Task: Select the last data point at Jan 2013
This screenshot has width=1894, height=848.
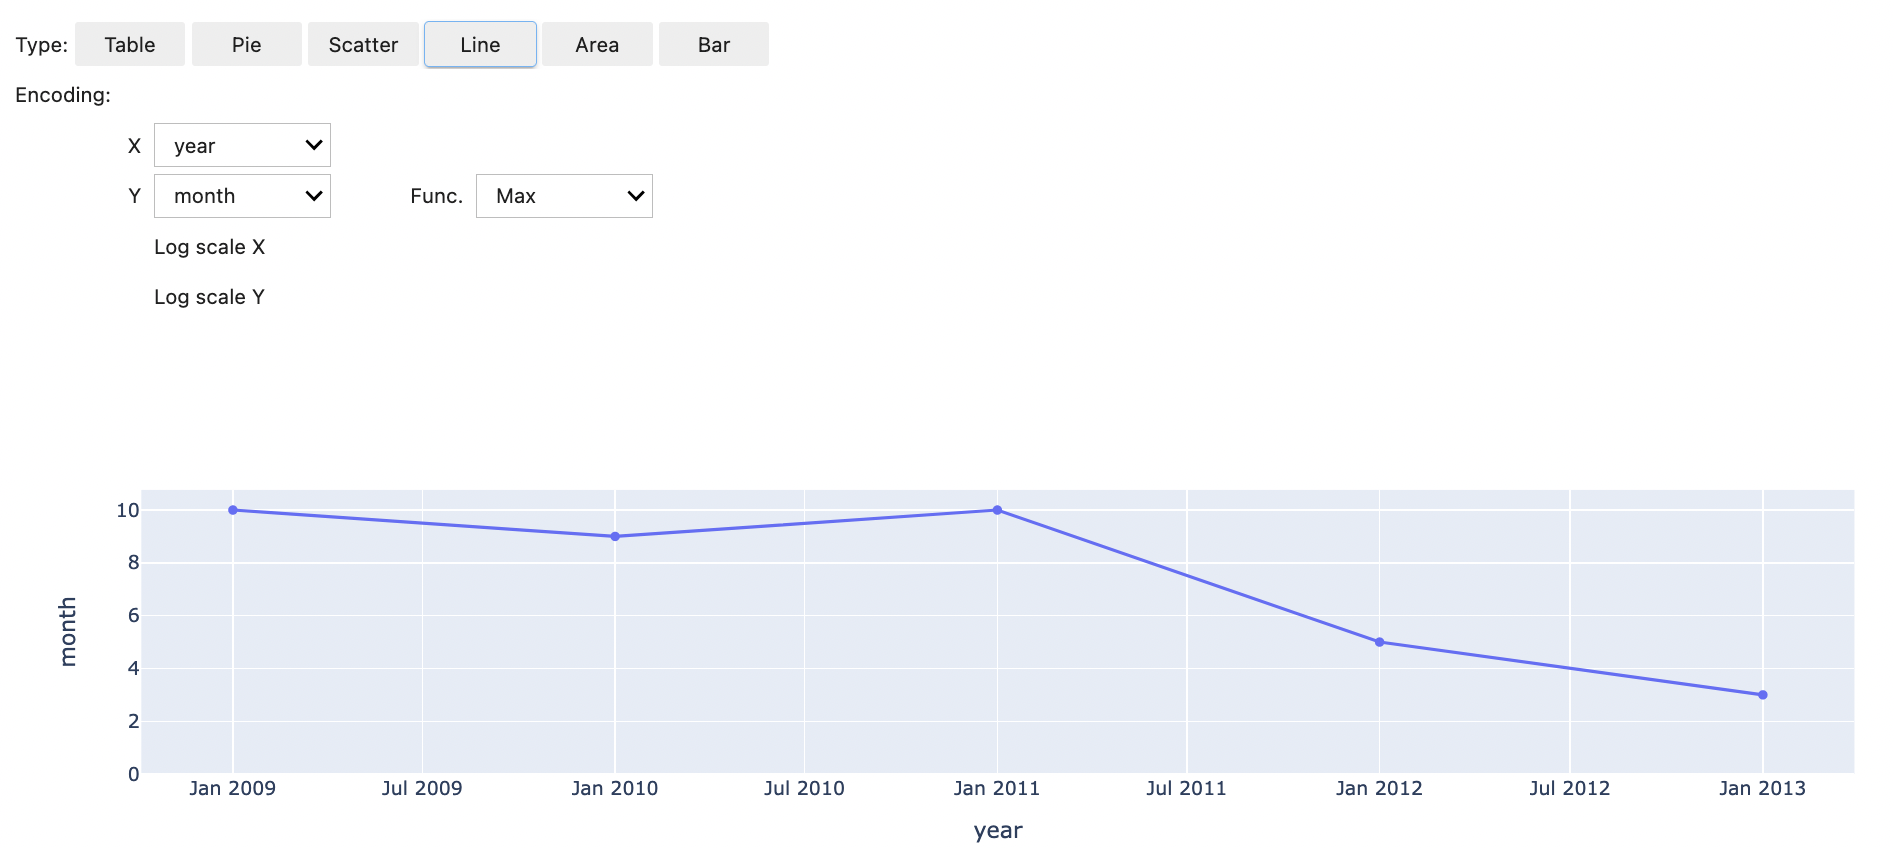Action: click(1762, 695)
